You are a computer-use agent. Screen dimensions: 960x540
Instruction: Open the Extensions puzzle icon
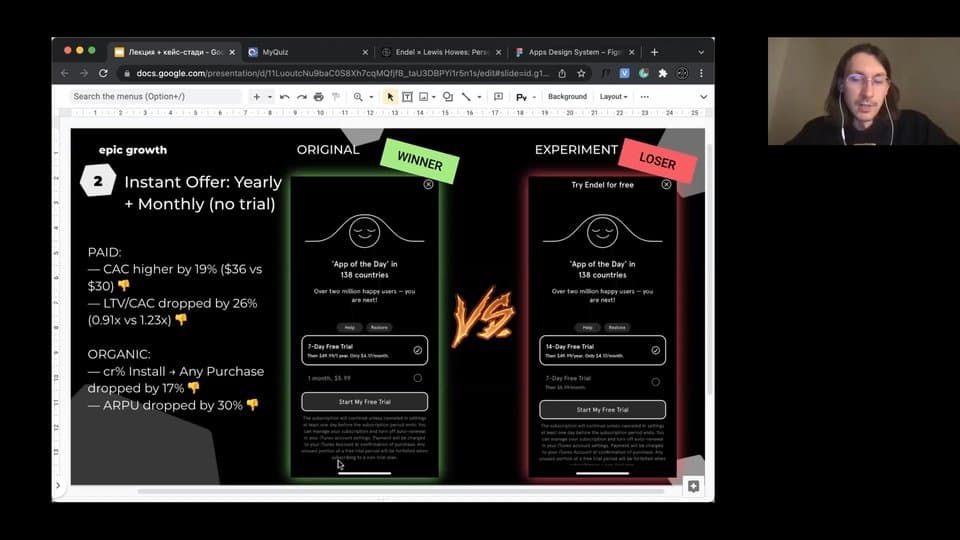pos(662,73)
